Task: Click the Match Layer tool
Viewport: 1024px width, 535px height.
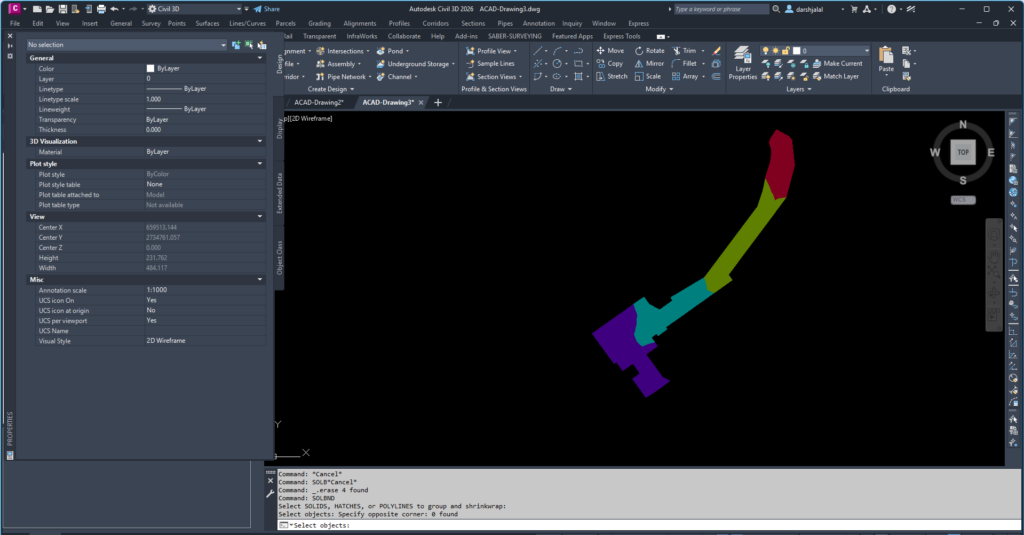Action: click(x=835, y=76)
